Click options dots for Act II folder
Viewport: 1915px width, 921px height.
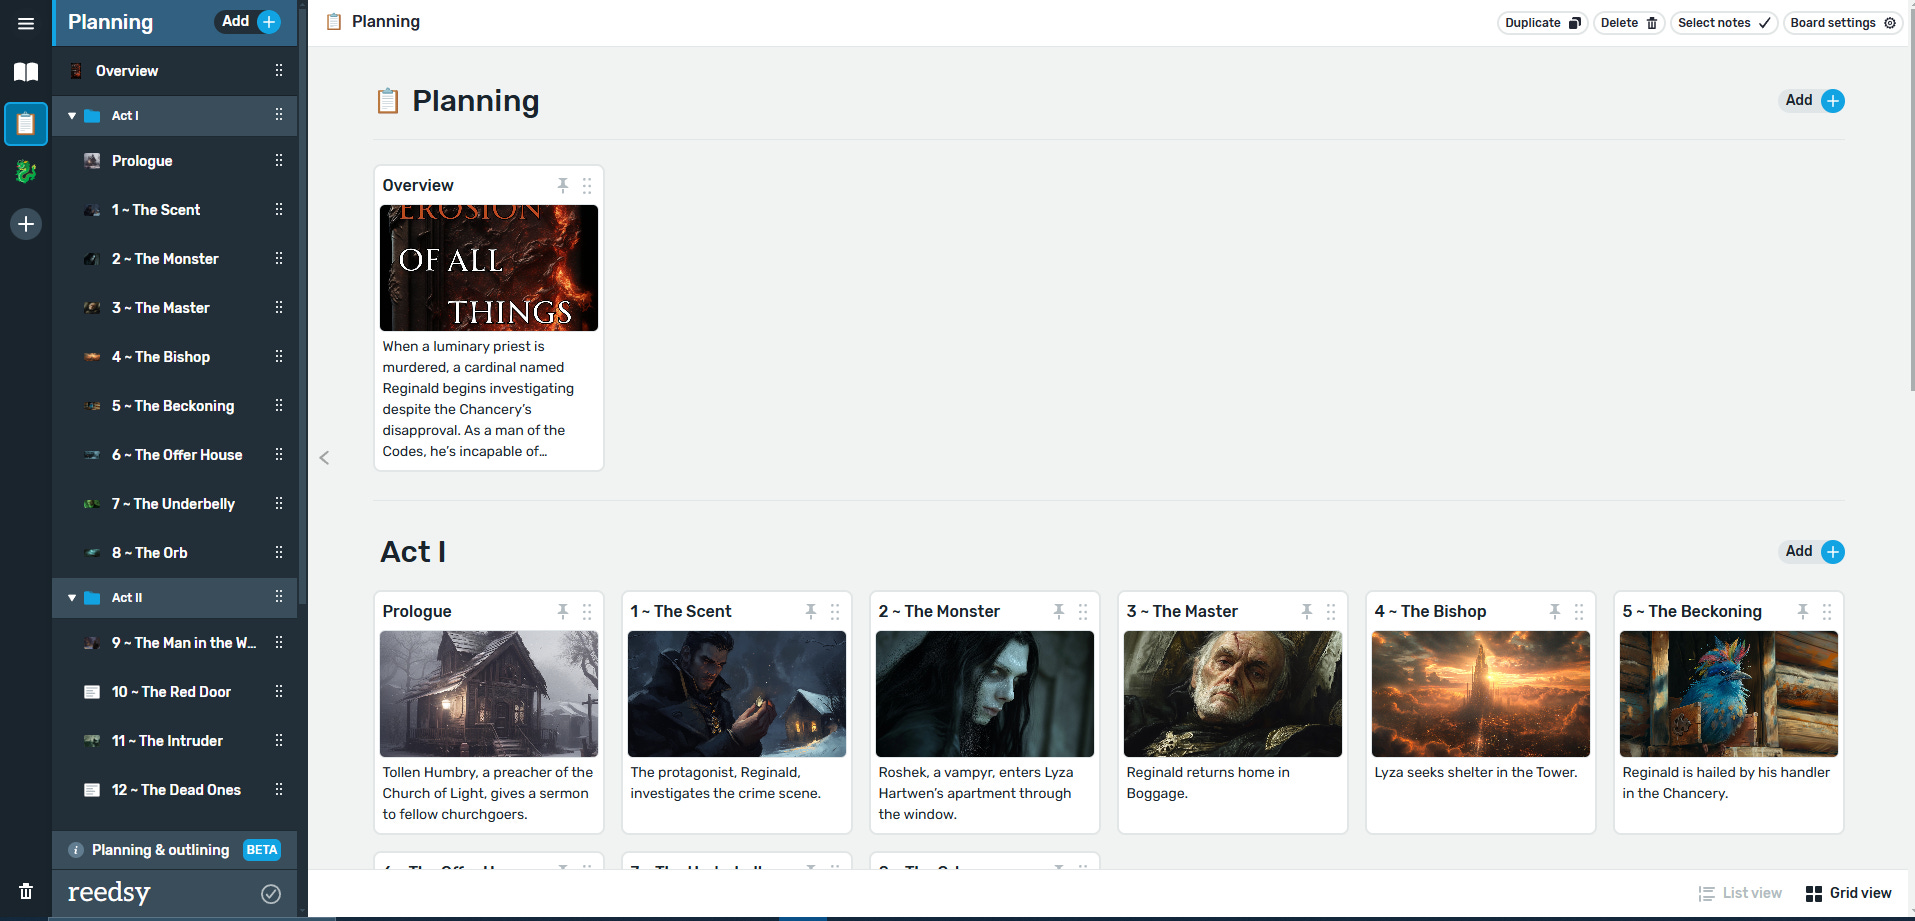tap(279, 597)
